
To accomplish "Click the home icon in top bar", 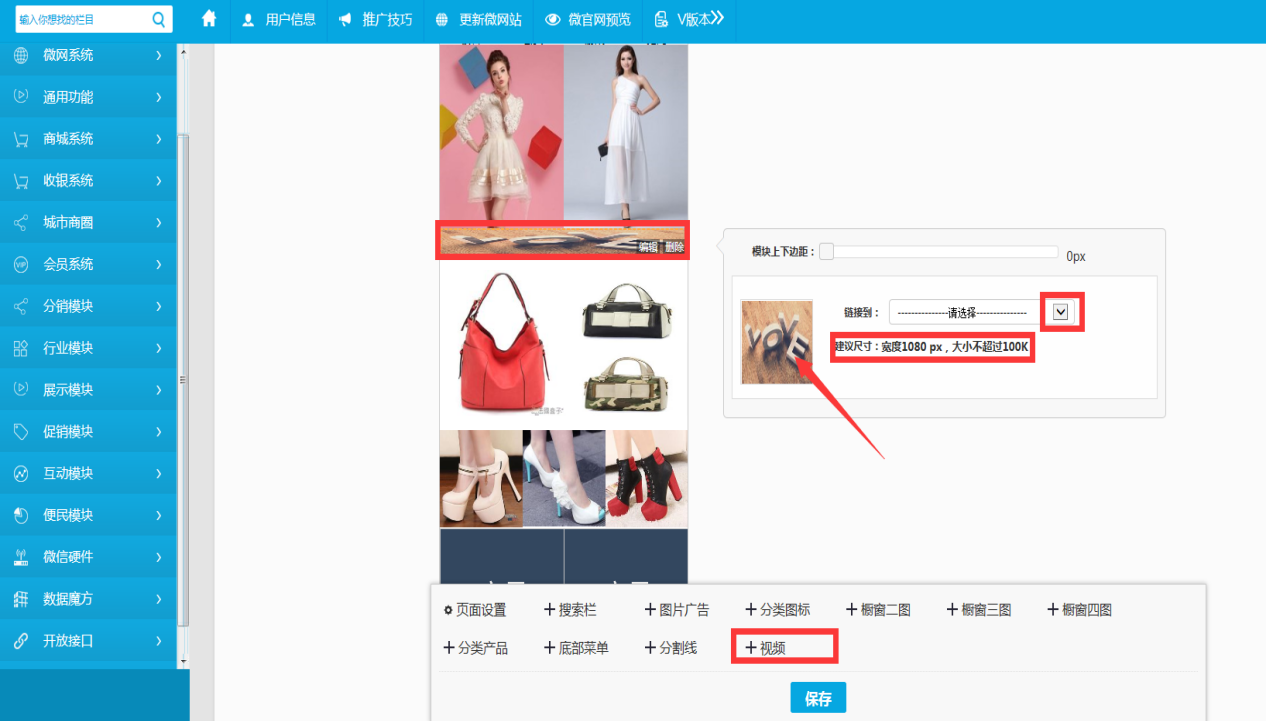I will click(x=209, y=19).
